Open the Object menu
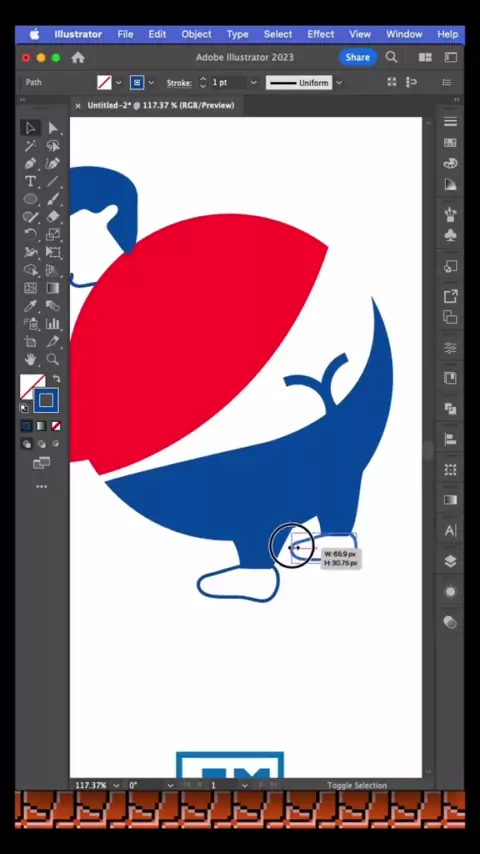Screen dimensions: 480x854 point(196,34)
